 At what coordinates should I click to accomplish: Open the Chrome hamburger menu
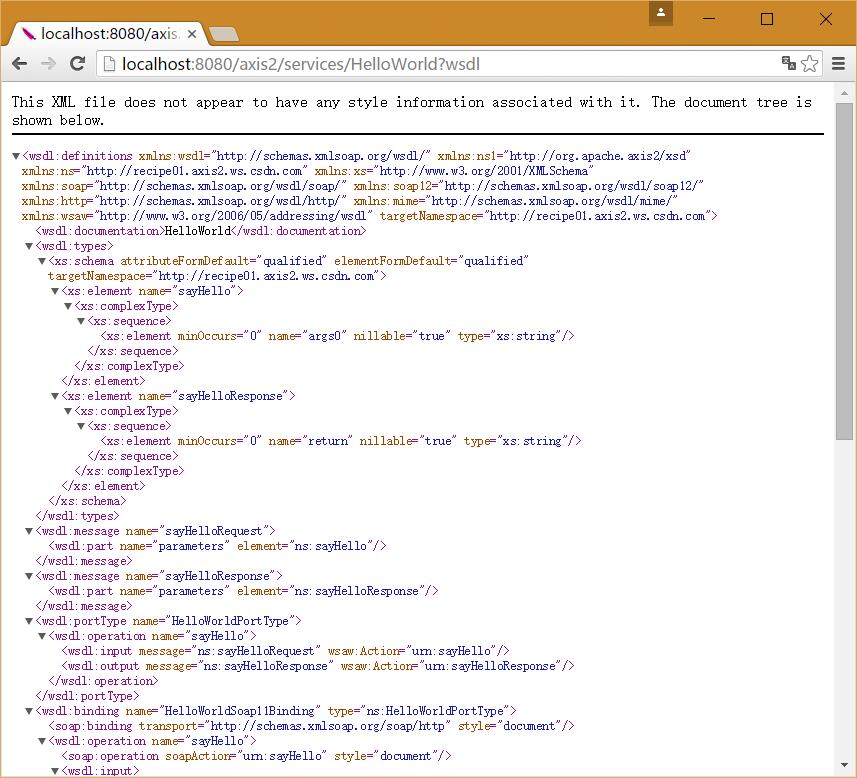point(839,64)
